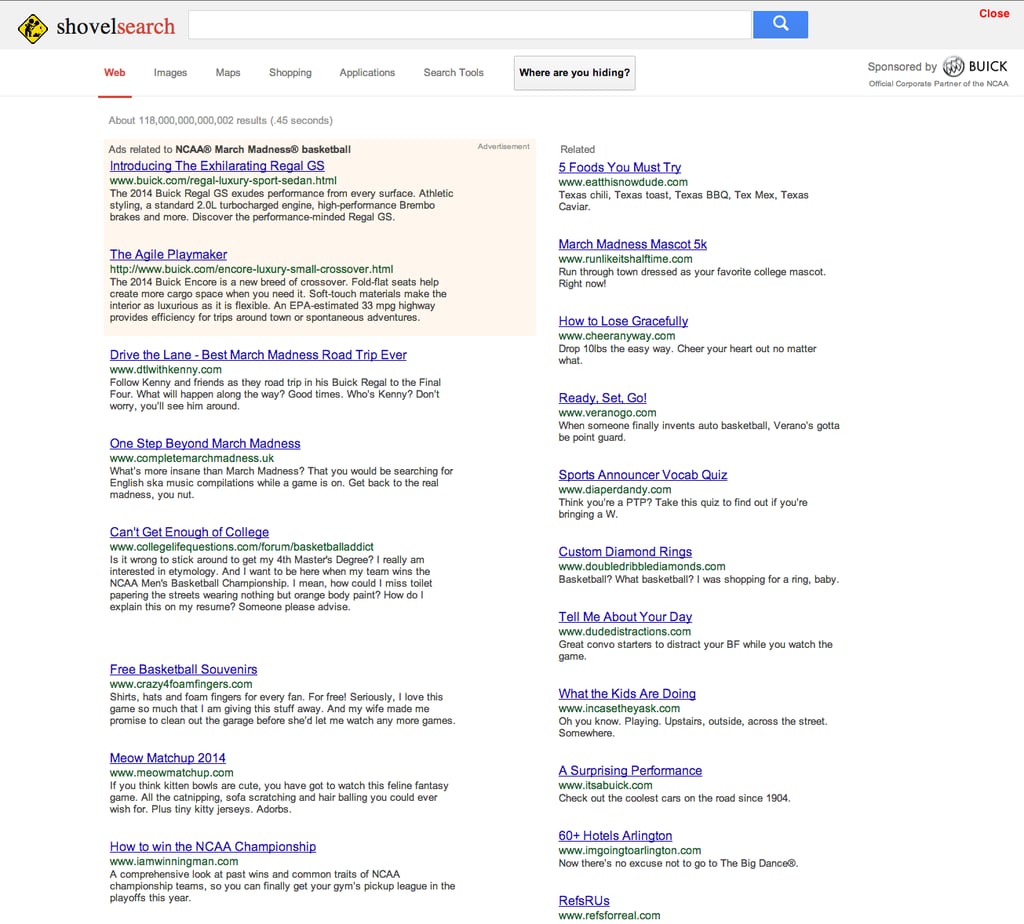Screen dimensions: 1024x924
Task: Follow 'How to Lose Gracefully' link
Action: pyautogui.click(x=623, y=321)
